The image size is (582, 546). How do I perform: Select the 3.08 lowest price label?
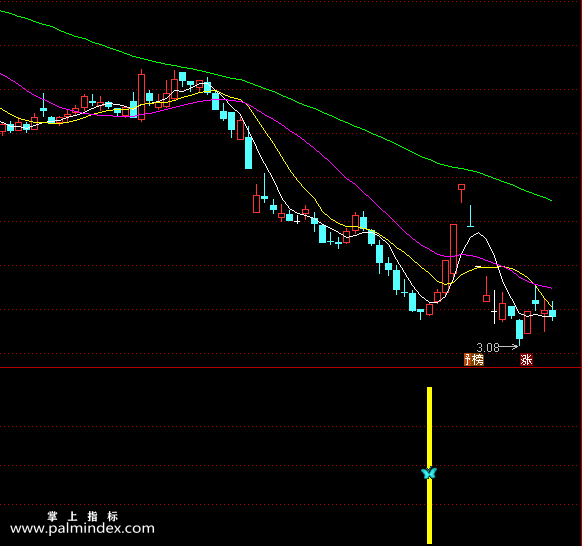488,348
